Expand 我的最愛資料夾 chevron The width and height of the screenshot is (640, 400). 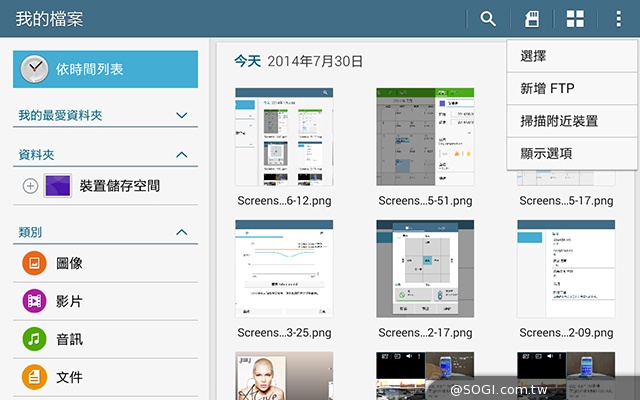click(182, 116)
